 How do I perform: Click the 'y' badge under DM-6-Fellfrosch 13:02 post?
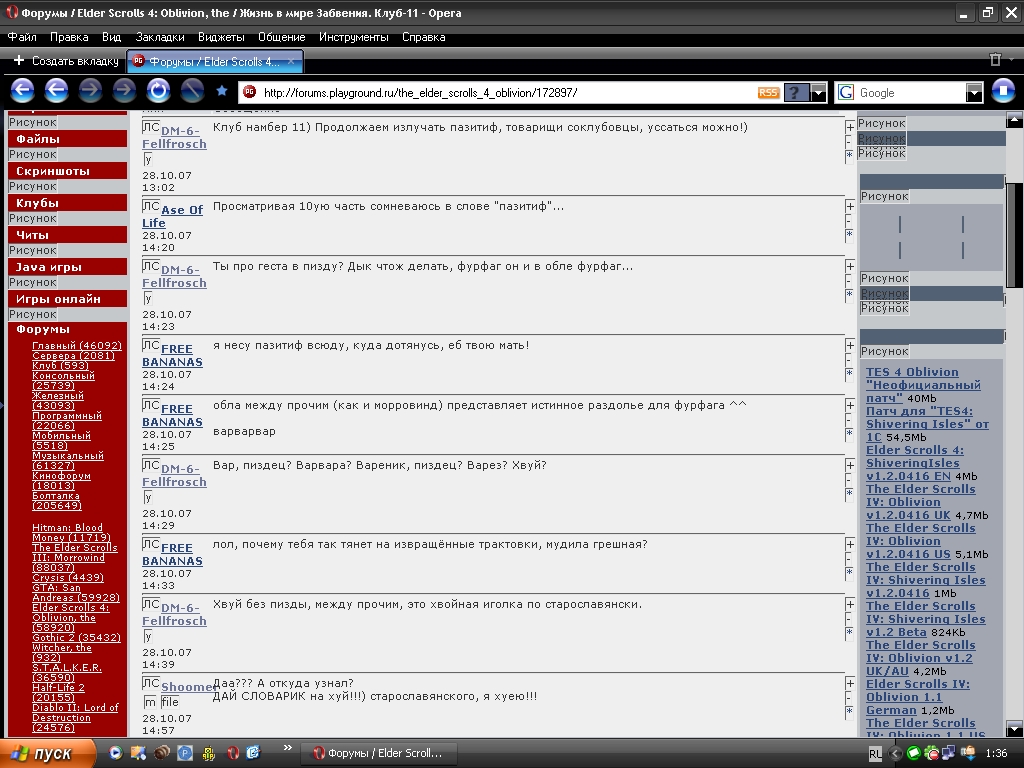tap(148, 159)
